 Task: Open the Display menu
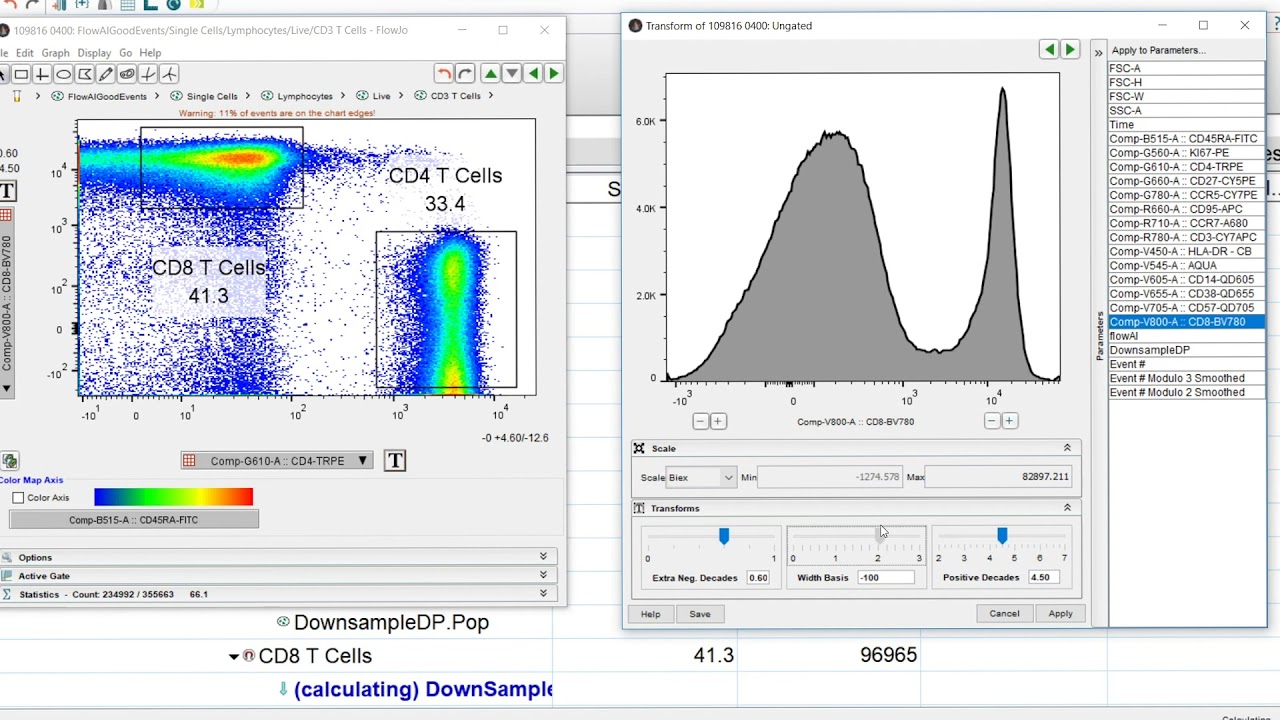94,53
